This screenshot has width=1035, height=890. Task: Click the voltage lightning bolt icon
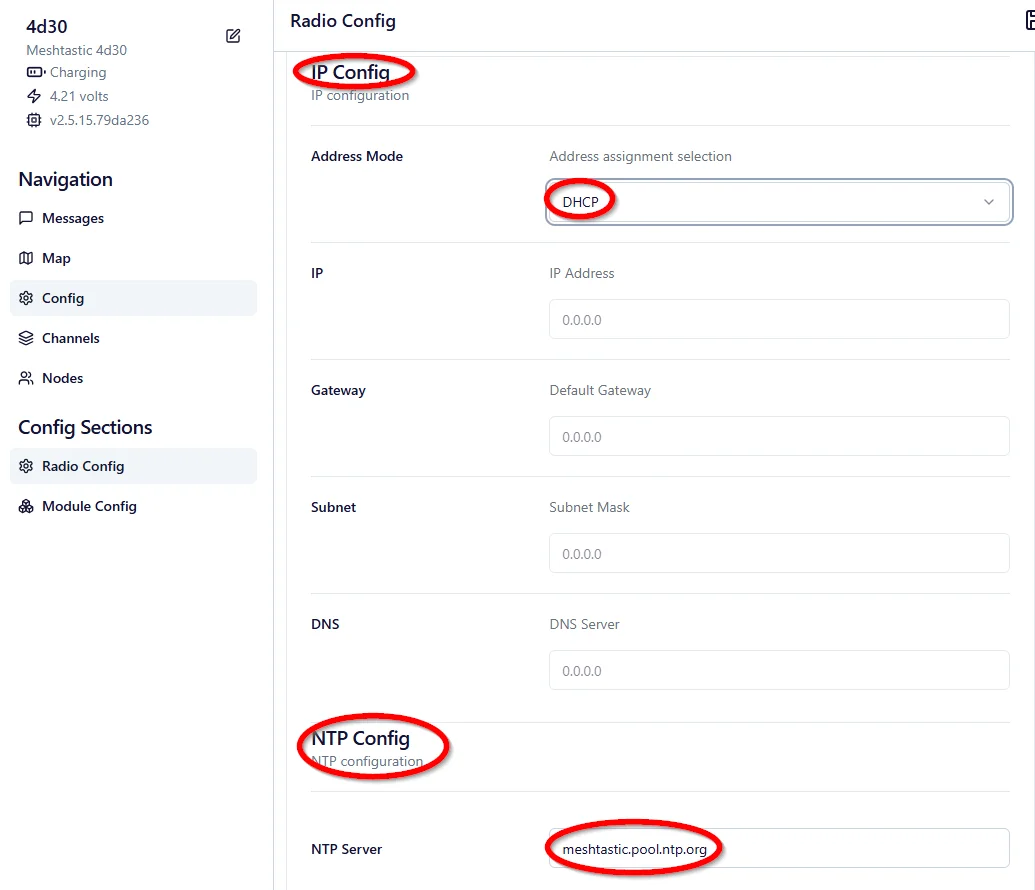point(34,96)
